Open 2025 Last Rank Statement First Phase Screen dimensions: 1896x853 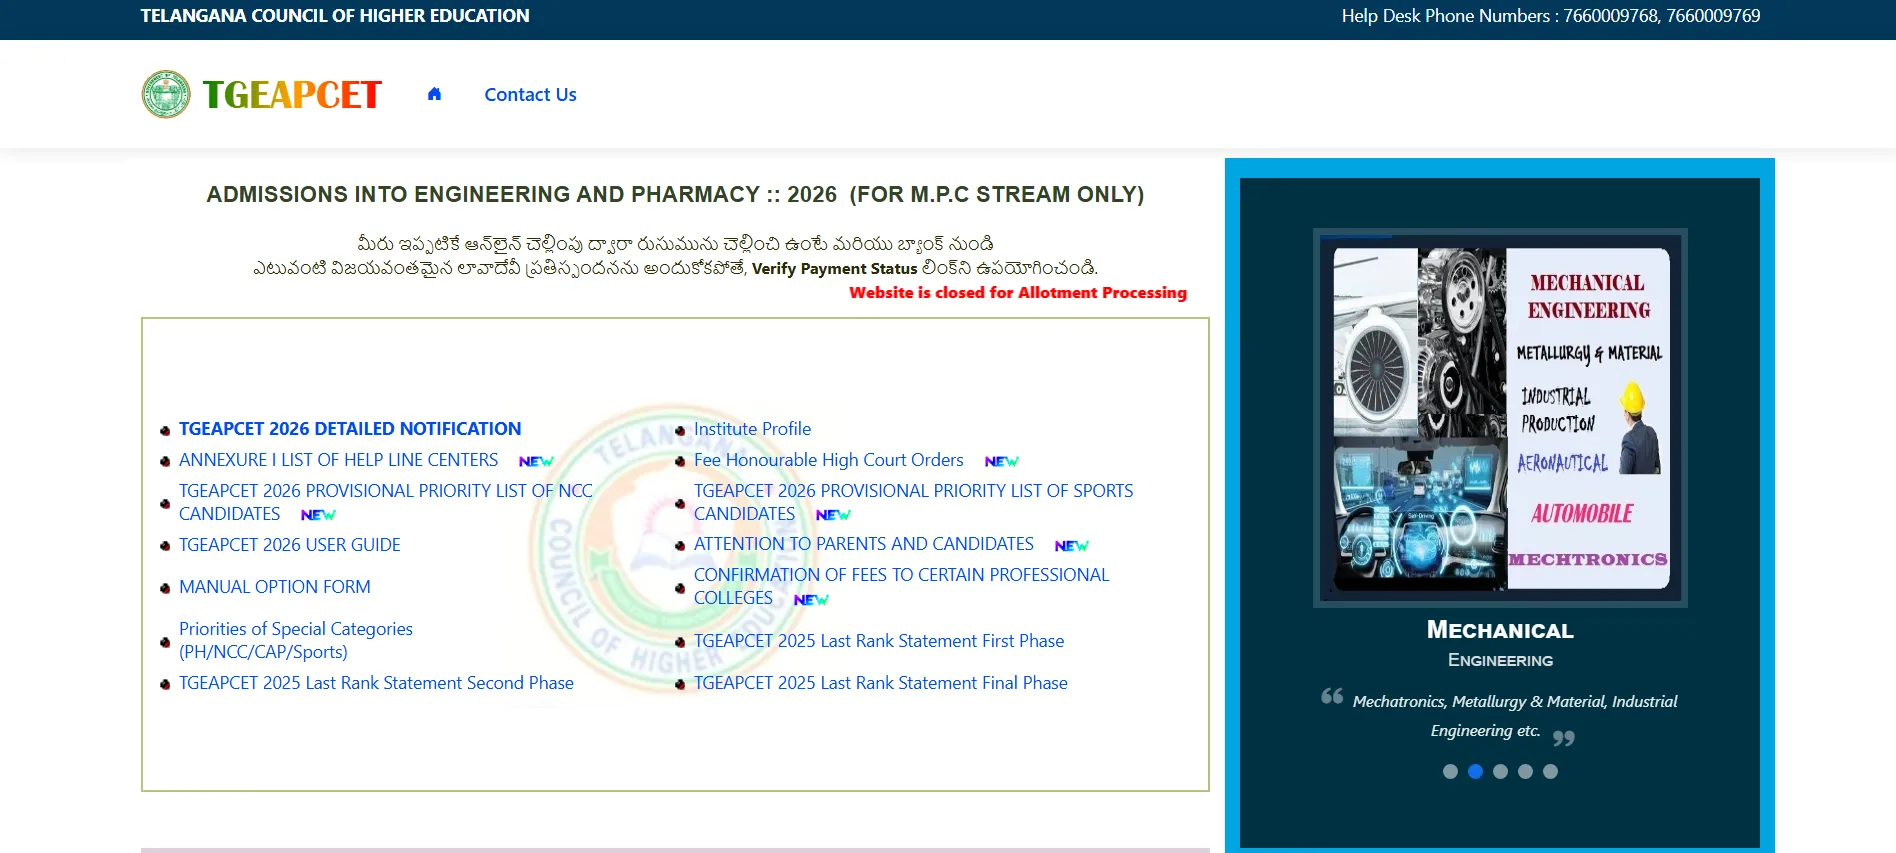pyautogui.click(x=879, y=641)
